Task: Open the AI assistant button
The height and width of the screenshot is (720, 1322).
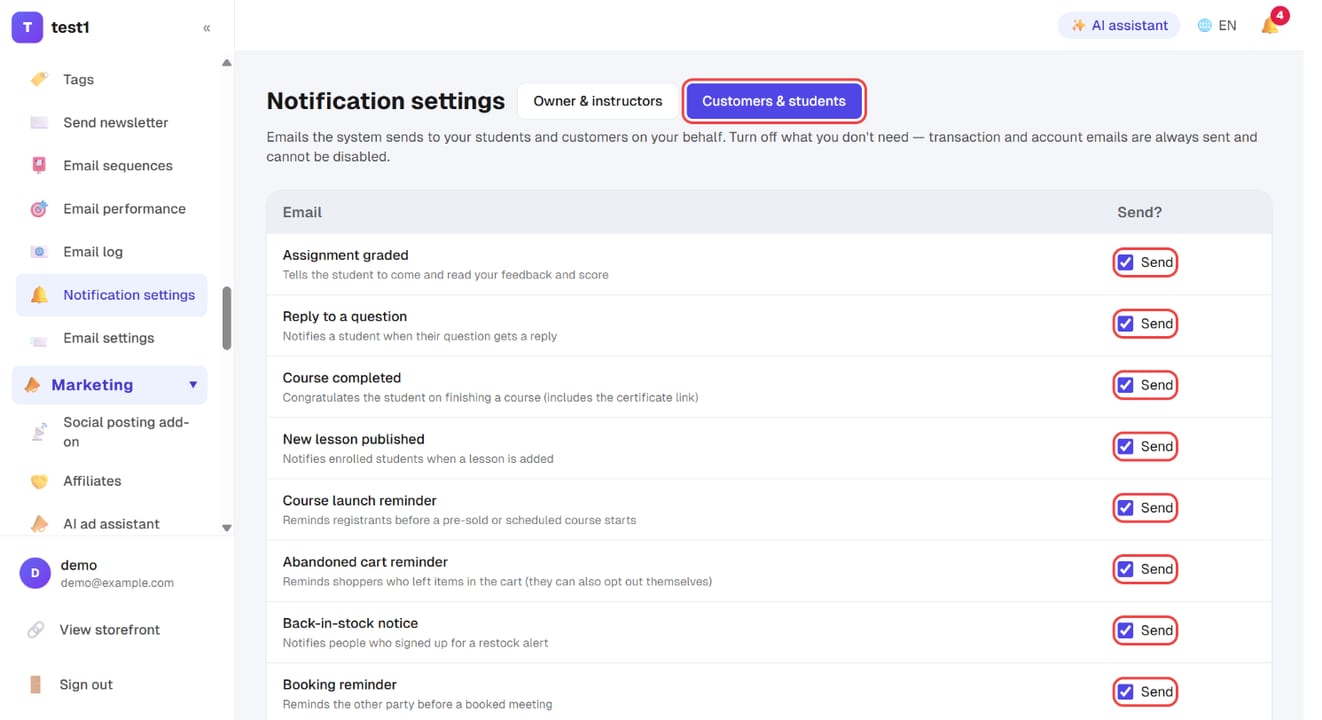Action: pyautogui.click(x=1119, y=26)
